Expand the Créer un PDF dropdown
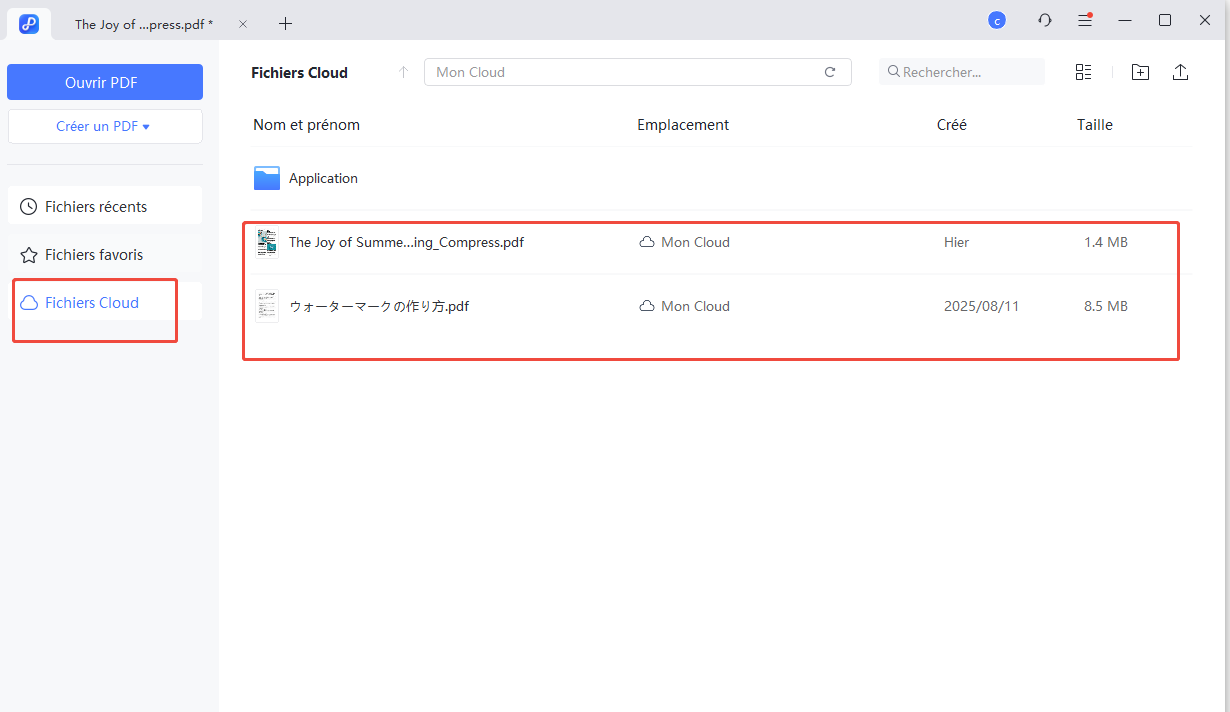The width and height of the screenshot is (1230, 712). 104,126
